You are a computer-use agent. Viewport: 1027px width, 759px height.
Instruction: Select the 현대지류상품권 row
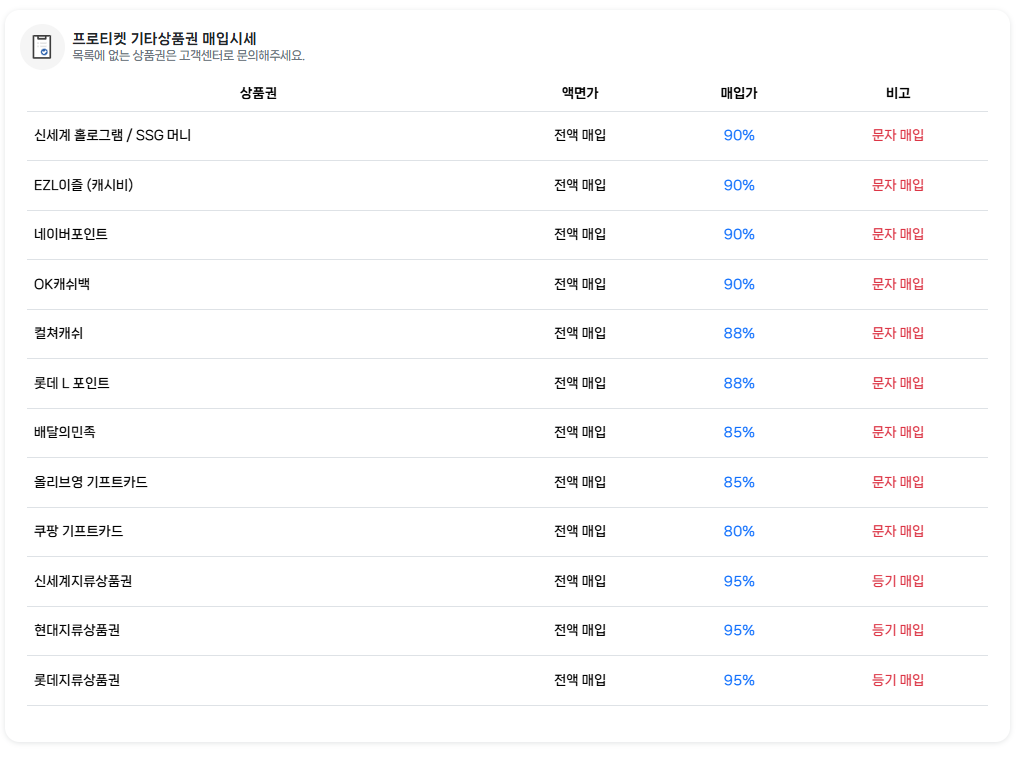508,631
